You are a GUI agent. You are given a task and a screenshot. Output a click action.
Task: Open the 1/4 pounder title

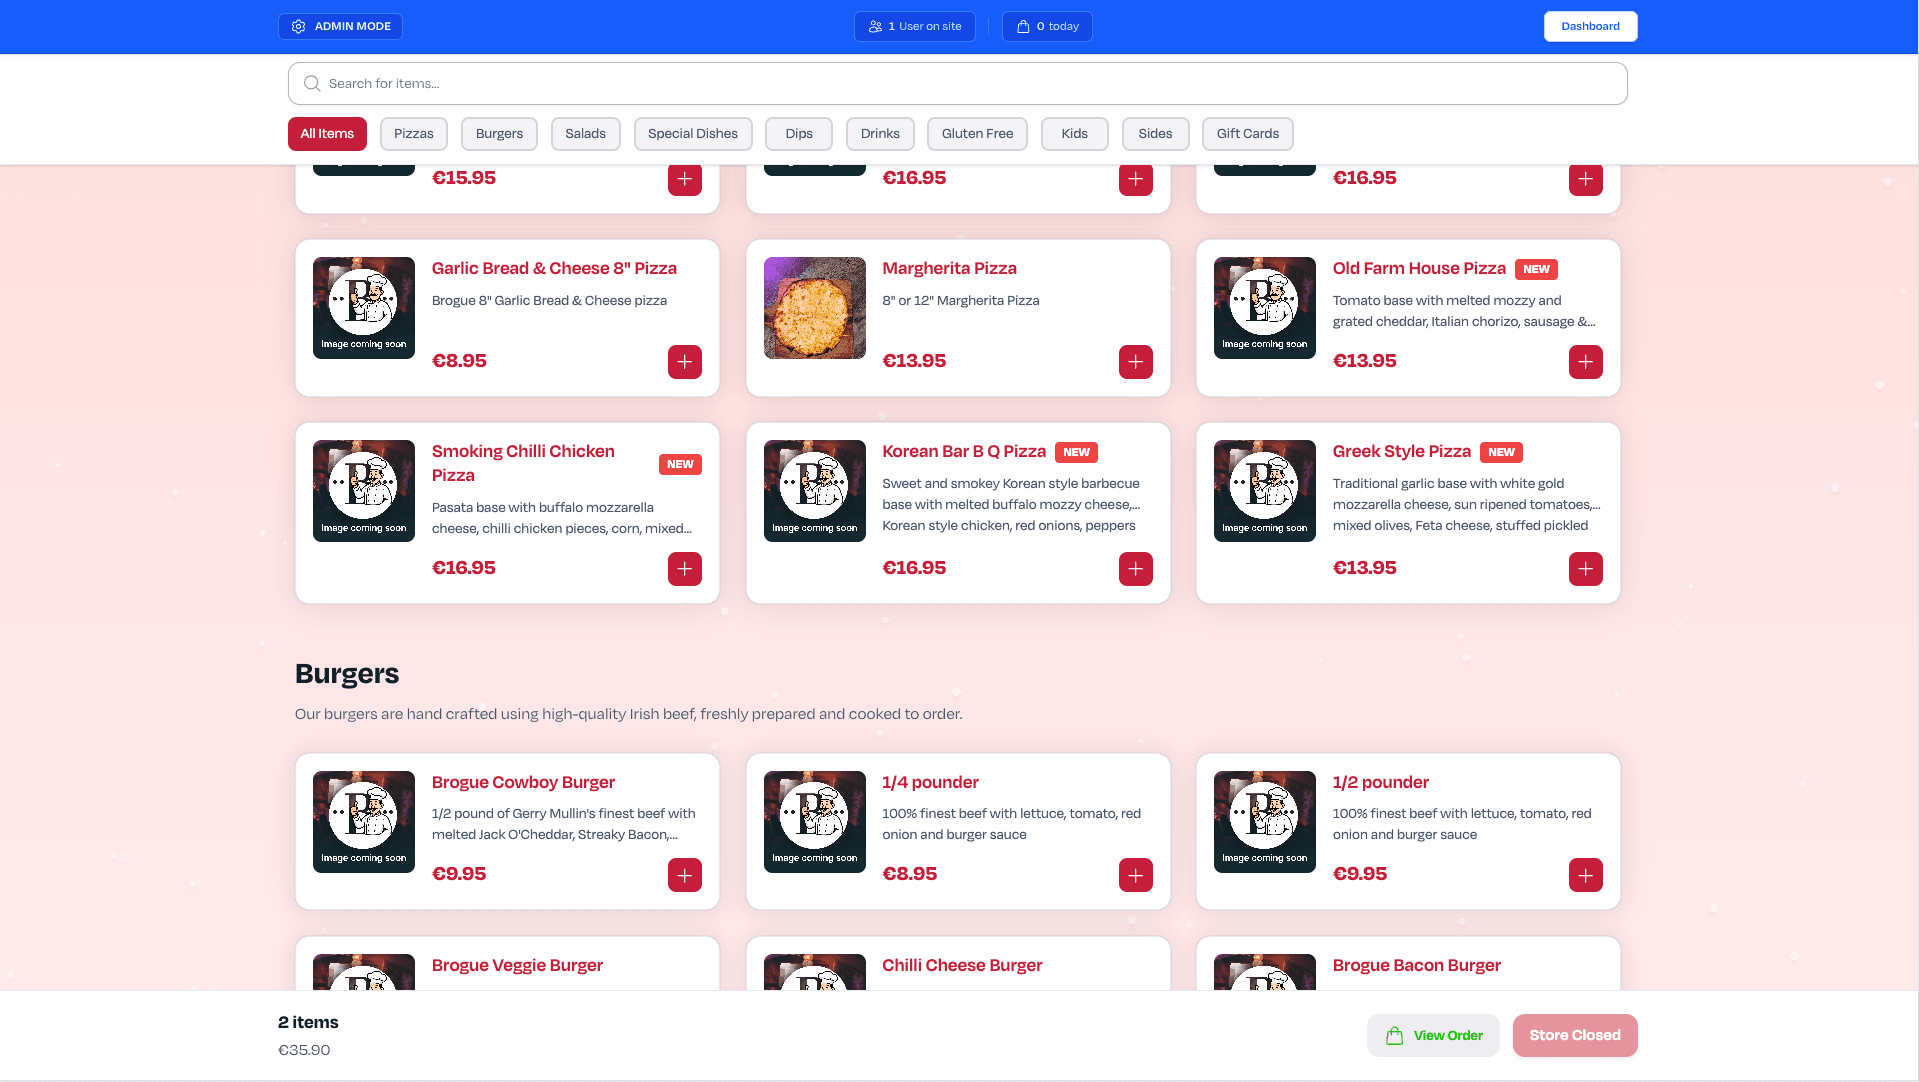pos(930,783)
